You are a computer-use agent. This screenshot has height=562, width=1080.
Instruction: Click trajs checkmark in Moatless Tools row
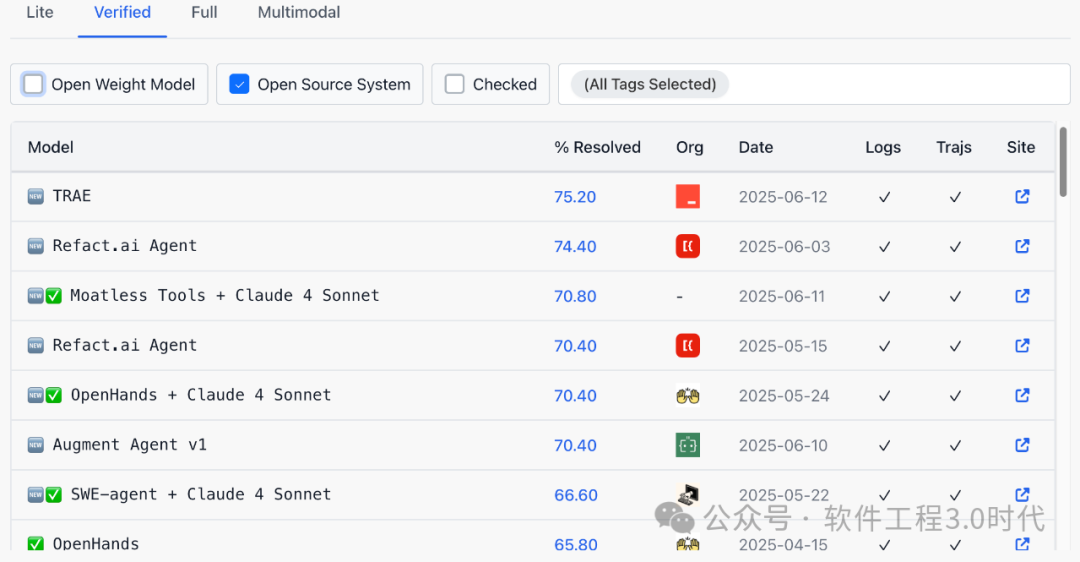tap(955, 296)
